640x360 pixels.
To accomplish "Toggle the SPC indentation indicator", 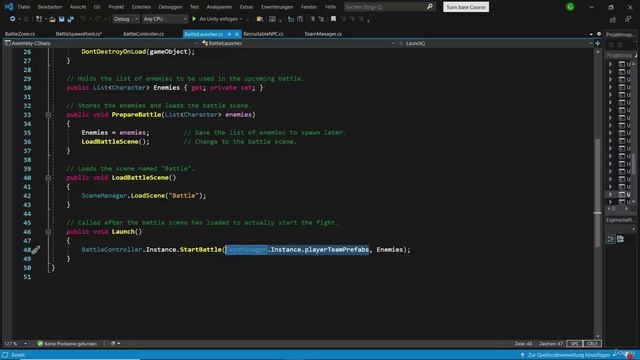I will 574,344.
